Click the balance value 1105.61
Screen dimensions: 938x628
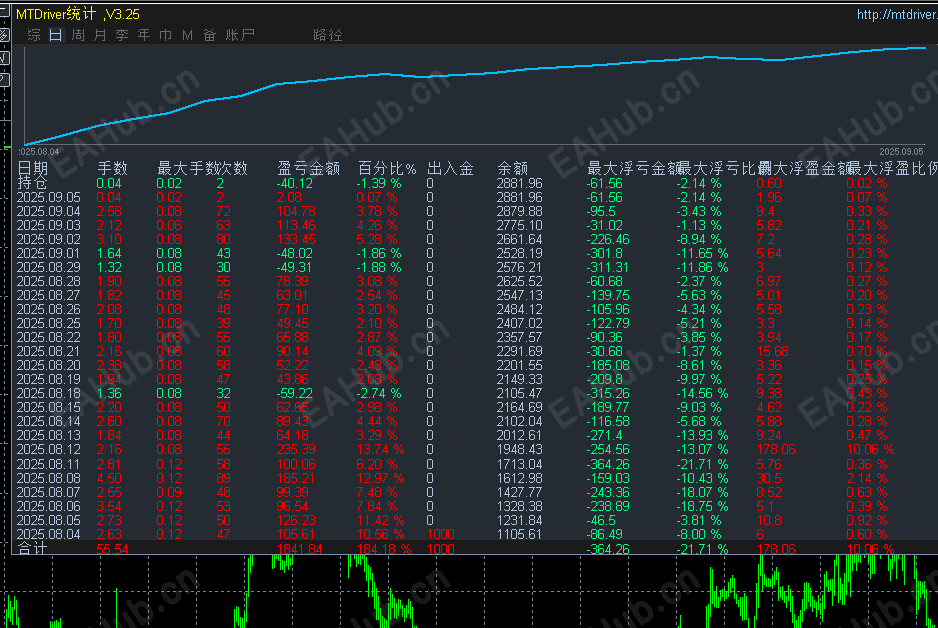coord(519,534)
